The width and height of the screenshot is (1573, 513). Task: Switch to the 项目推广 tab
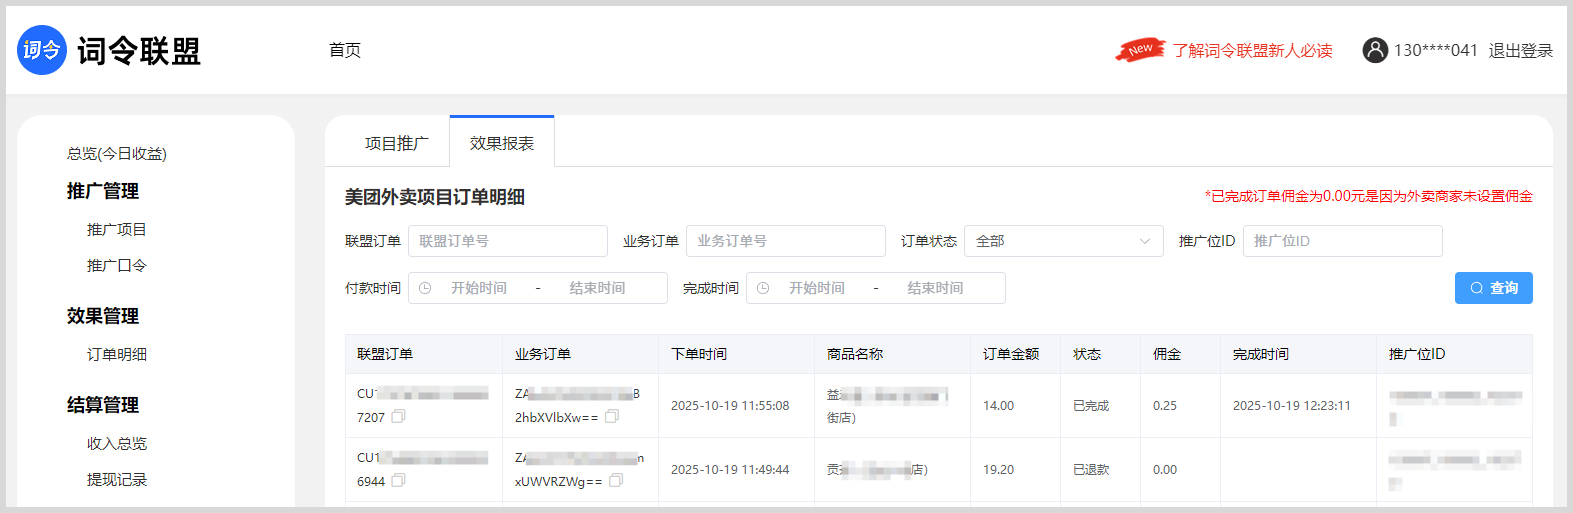pos(396,143)
